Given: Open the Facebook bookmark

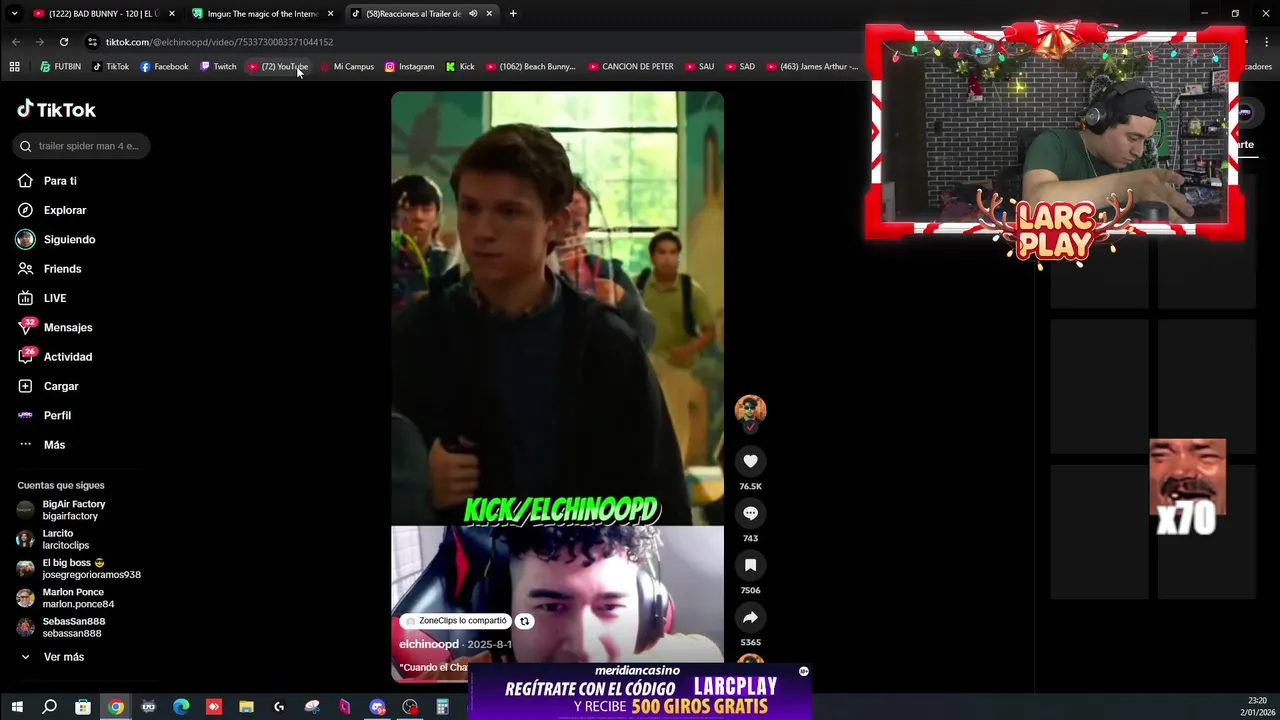Looking at the screenshot, I should click(x=164, y=67).
